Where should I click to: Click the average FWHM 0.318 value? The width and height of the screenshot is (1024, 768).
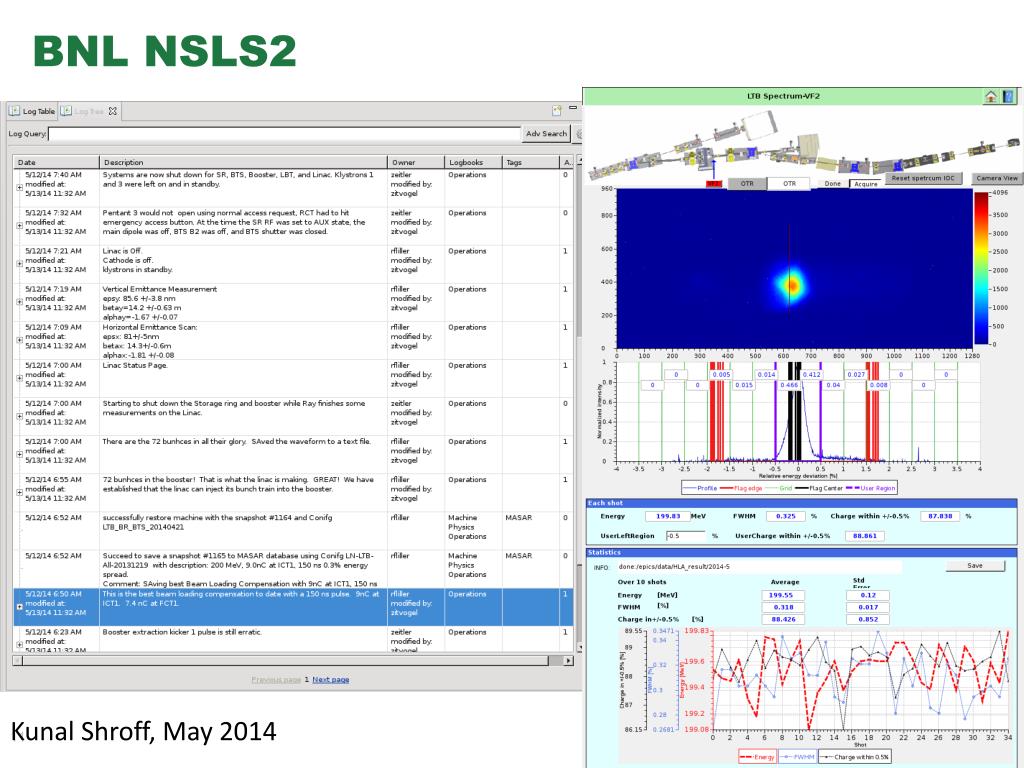pos(782,607)
